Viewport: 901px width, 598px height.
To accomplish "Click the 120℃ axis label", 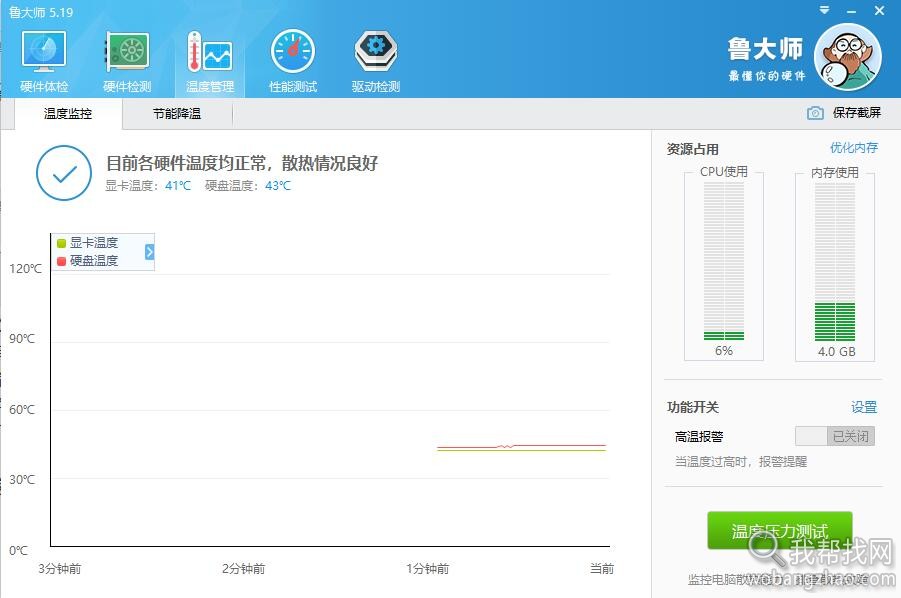I will pos(25,268).
